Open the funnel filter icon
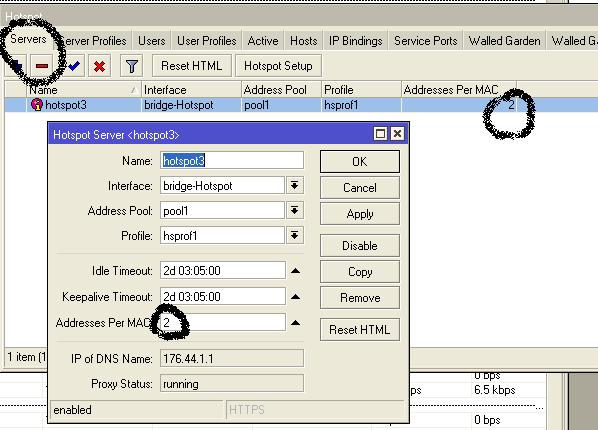 (132, 66)
